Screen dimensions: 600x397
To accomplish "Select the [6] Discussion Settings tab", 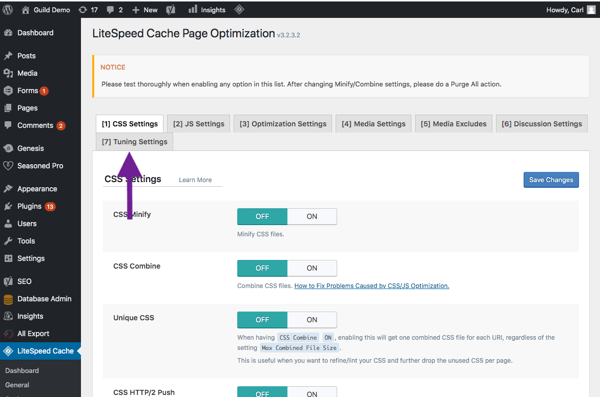I will coord(542,124).
